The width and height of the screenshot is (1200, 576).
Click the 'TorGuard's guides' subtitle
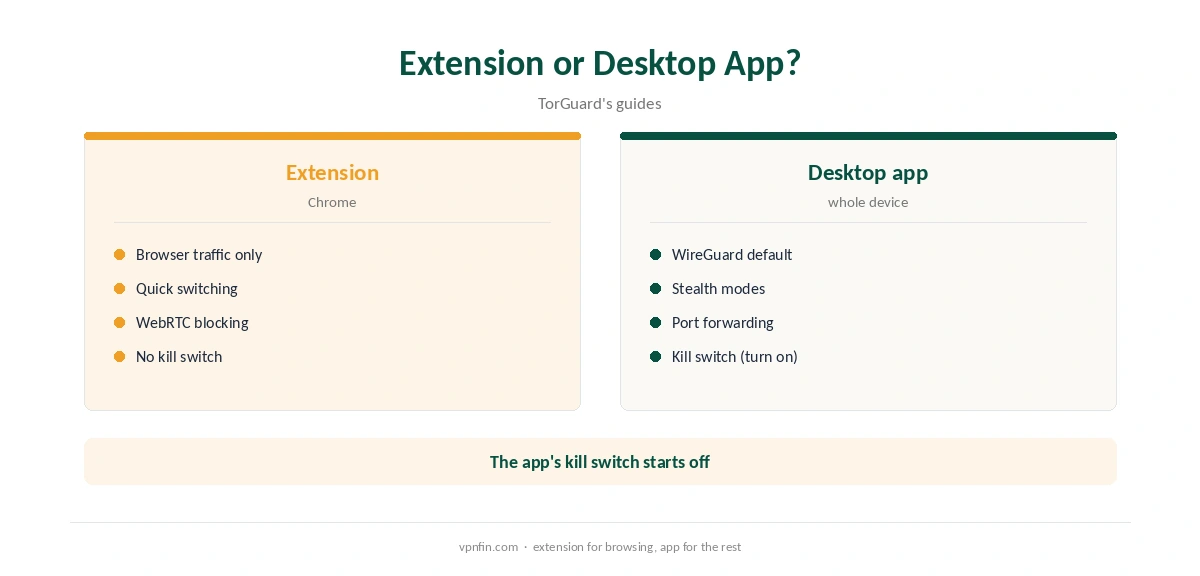600,103
